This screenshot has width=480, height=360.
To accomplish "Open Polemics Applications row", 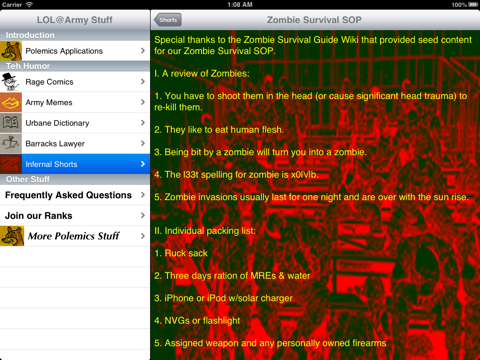I will [x=75, y=51].
